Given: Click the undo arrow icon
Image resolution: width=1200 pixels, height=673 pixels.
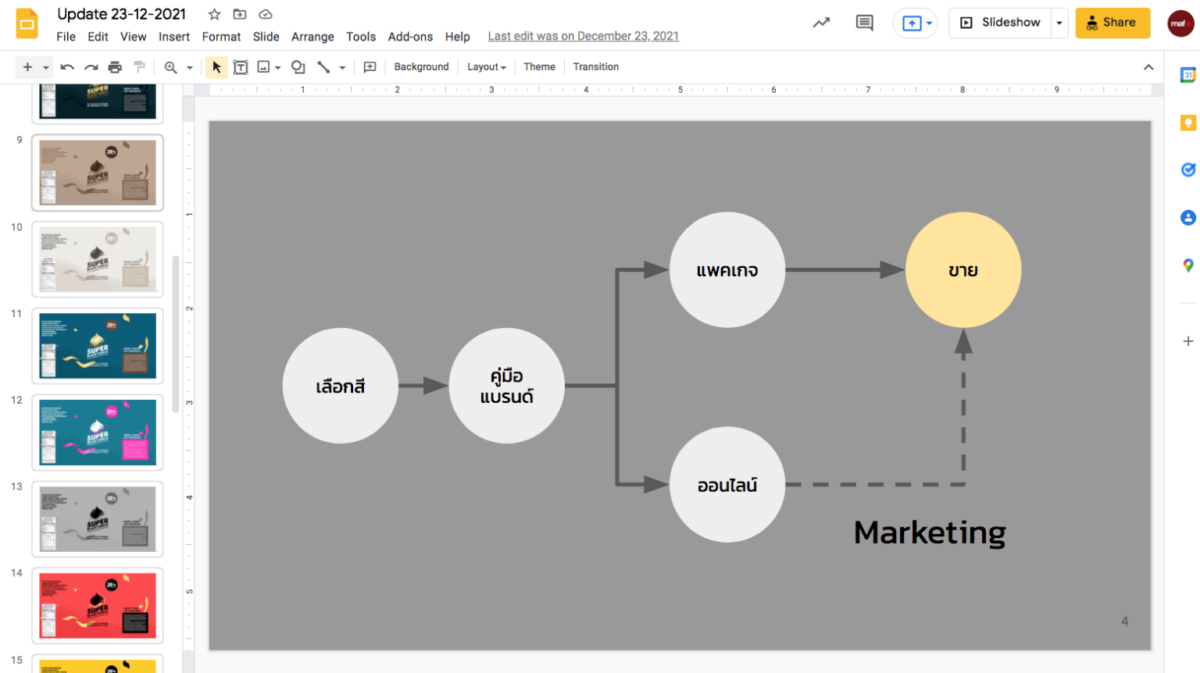Looking at the screenshot, I should pos(67,67).
